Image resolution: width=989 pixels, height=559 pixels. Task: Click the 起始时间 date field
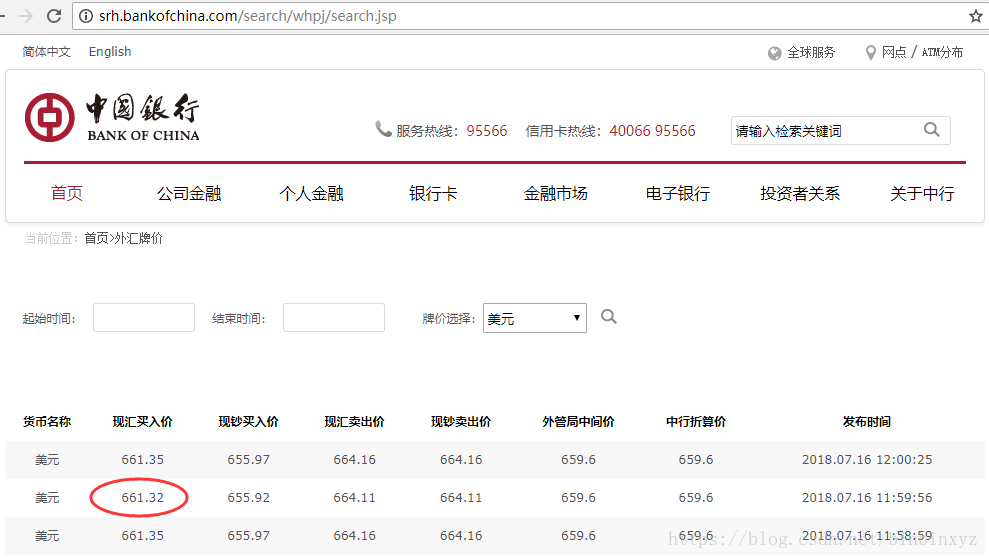144,317
